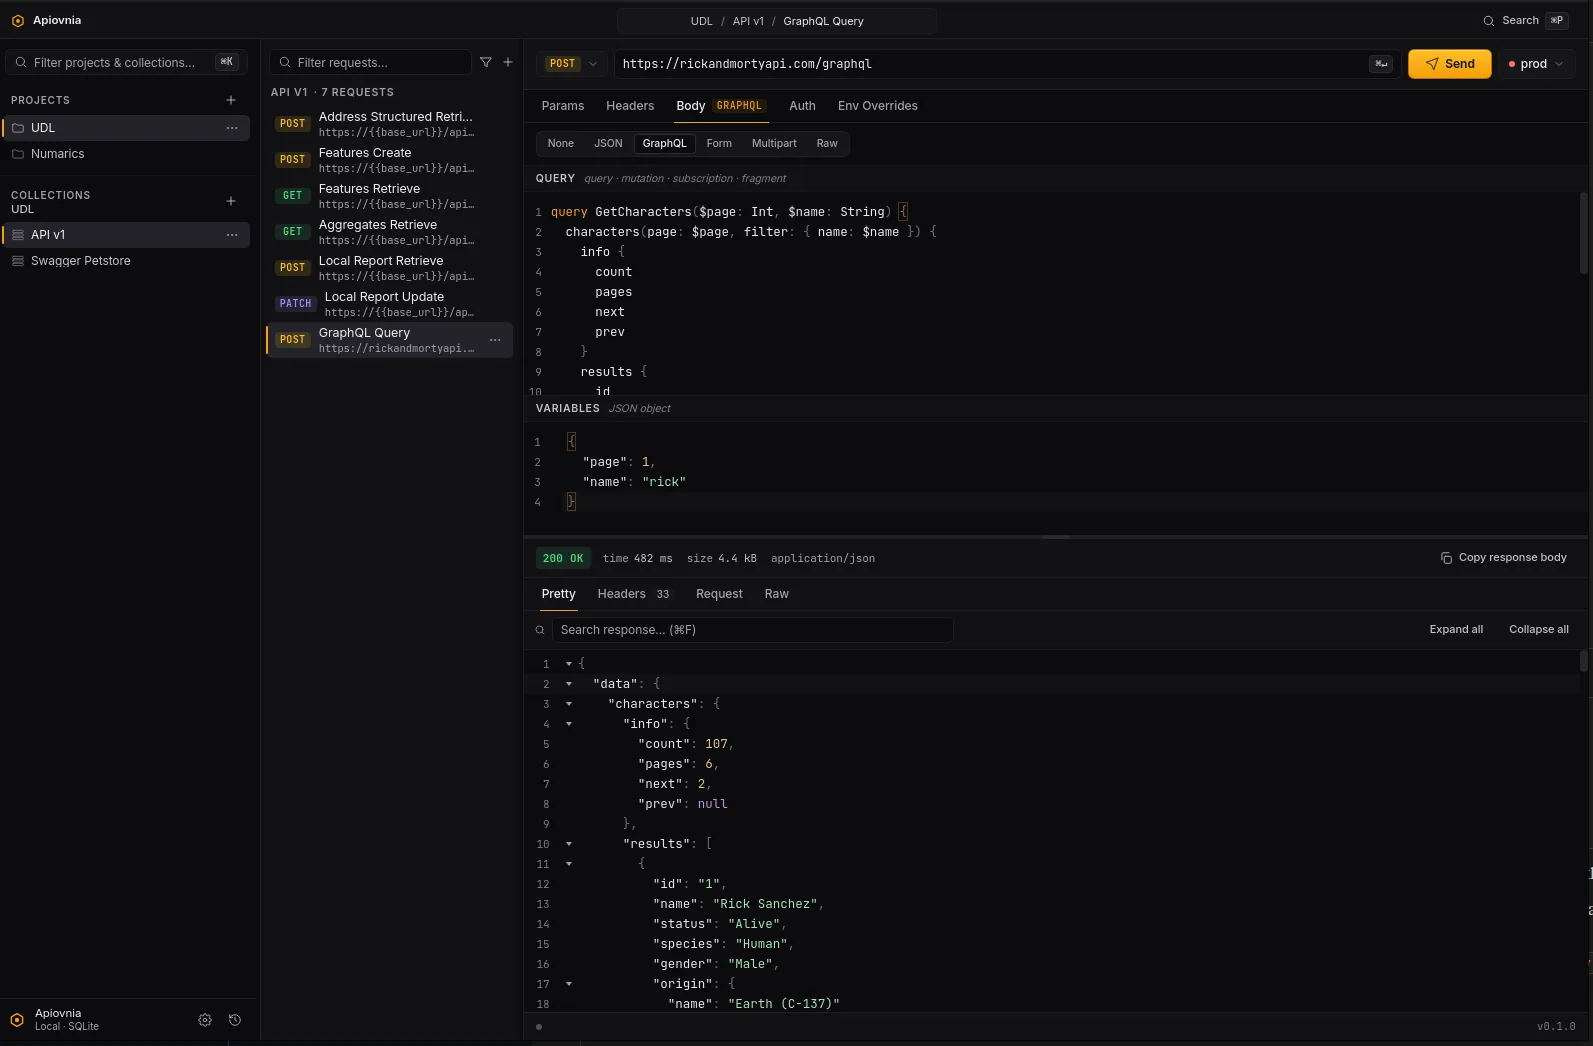Viewport: 1593px width, 1046px height.
Task: Open the global Search in the top bar
Action: click(x=1525, y=20)
